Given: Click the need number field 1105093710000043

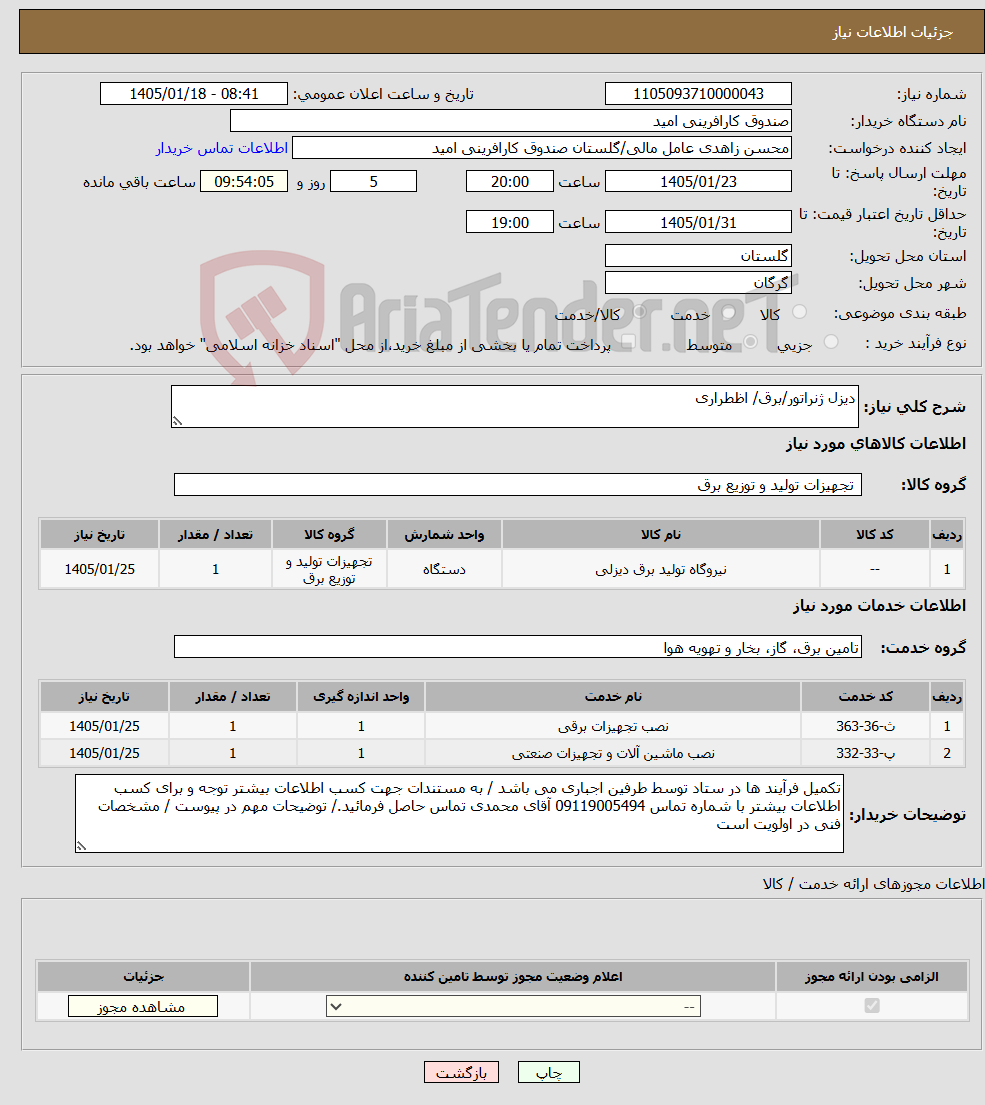Looking at the screenshot, I should [698, 94].
